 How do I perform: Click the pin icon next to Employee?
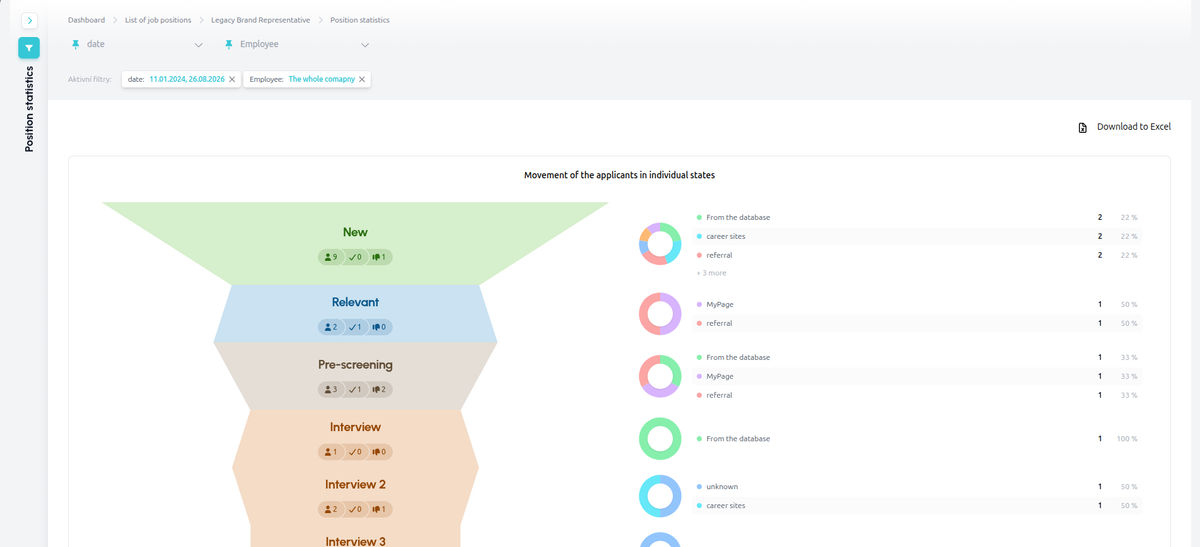[228, 44]
